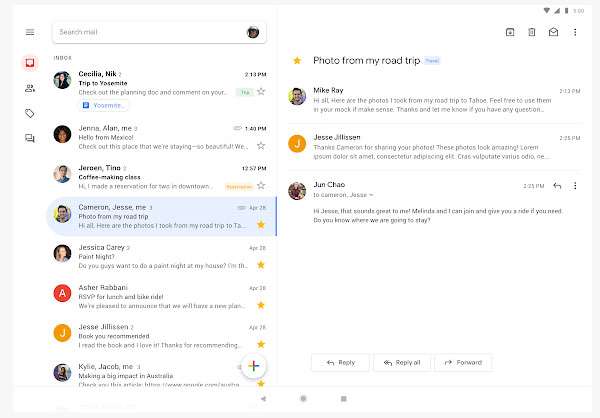Star the Trip to Yosemite email

[x=261, y=91]
